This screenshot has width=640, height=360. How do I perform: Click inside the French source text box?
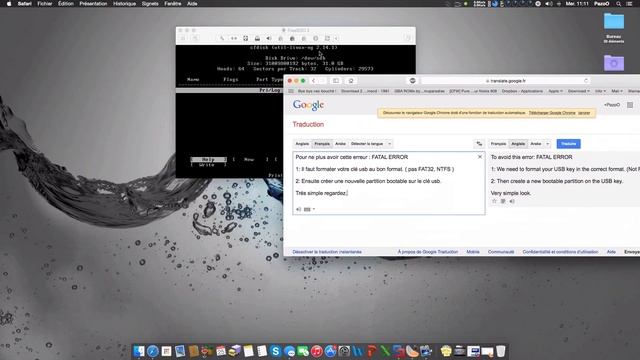pyautogui.click(x=389, y=183)
